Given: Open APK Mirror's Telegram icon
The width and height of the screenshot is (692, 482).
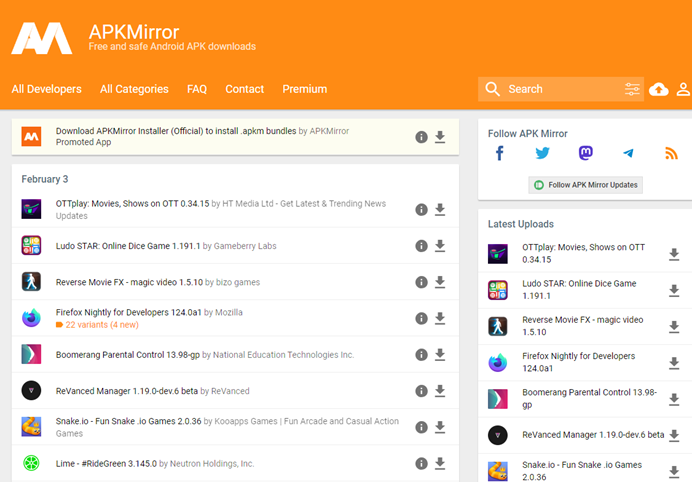Looking at the screenshot, I should 628,153.
